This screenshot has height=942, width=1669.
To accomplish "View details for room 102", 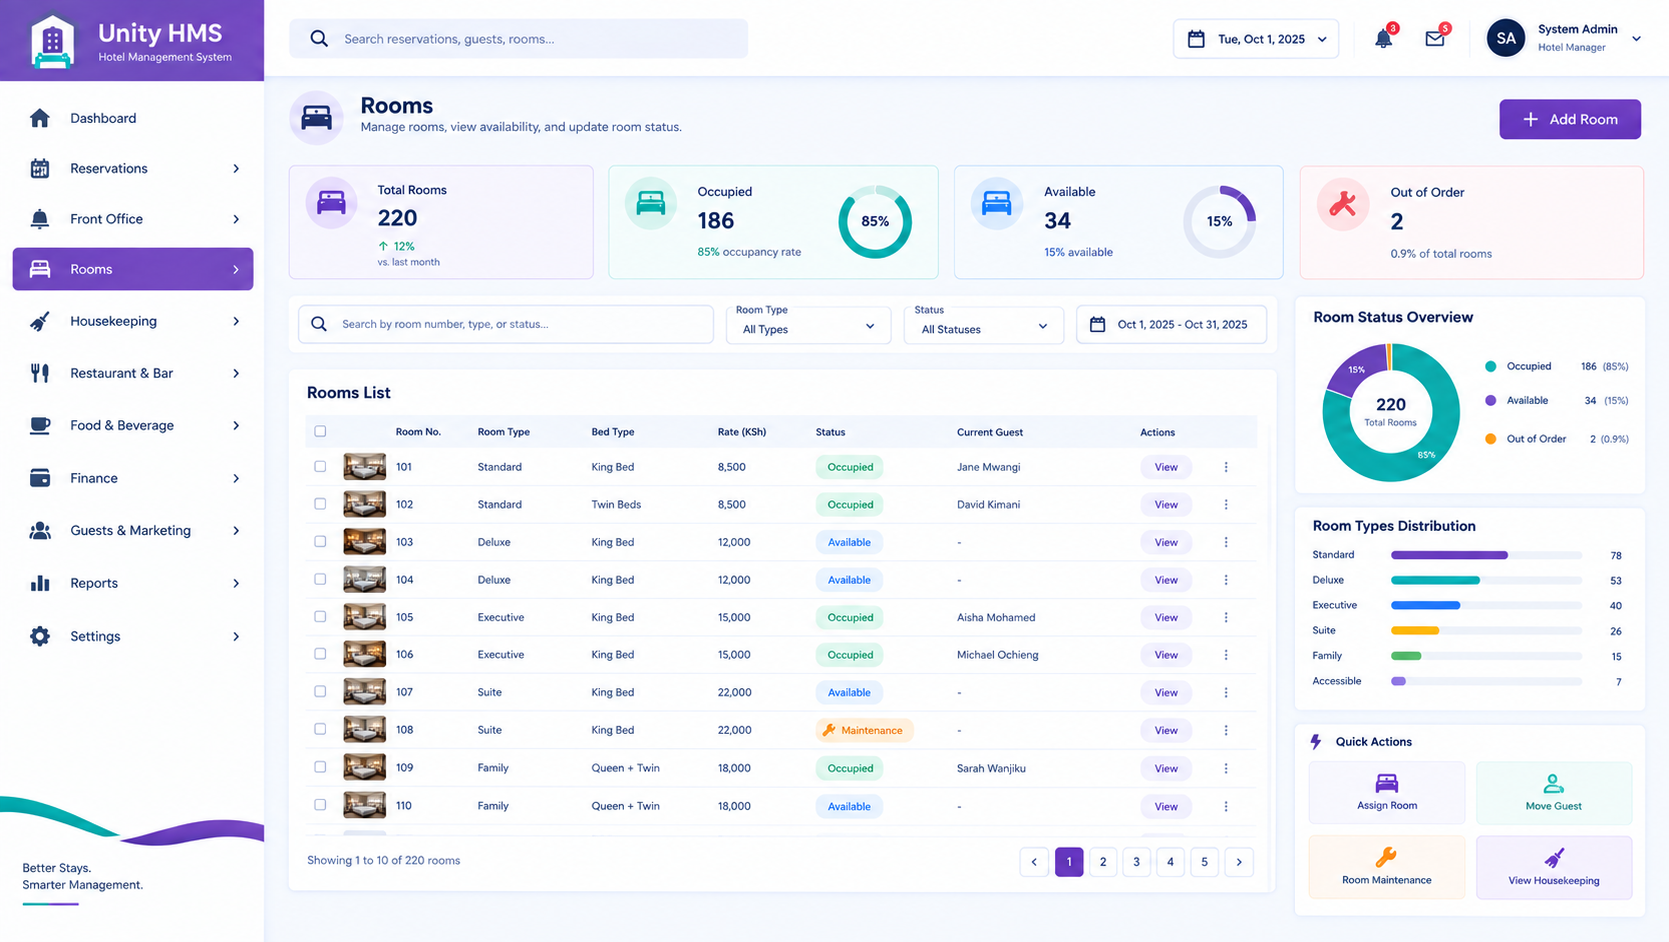I will (x=1166, y=504).
